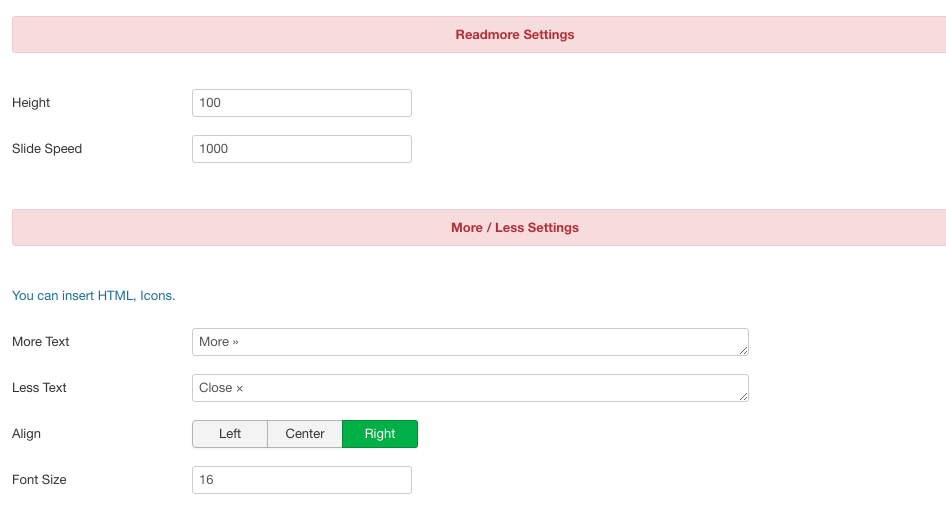Viewport: 946px width, 508px height.
Task: Click the Readmore Settings header bar
Action: (479, 34)
